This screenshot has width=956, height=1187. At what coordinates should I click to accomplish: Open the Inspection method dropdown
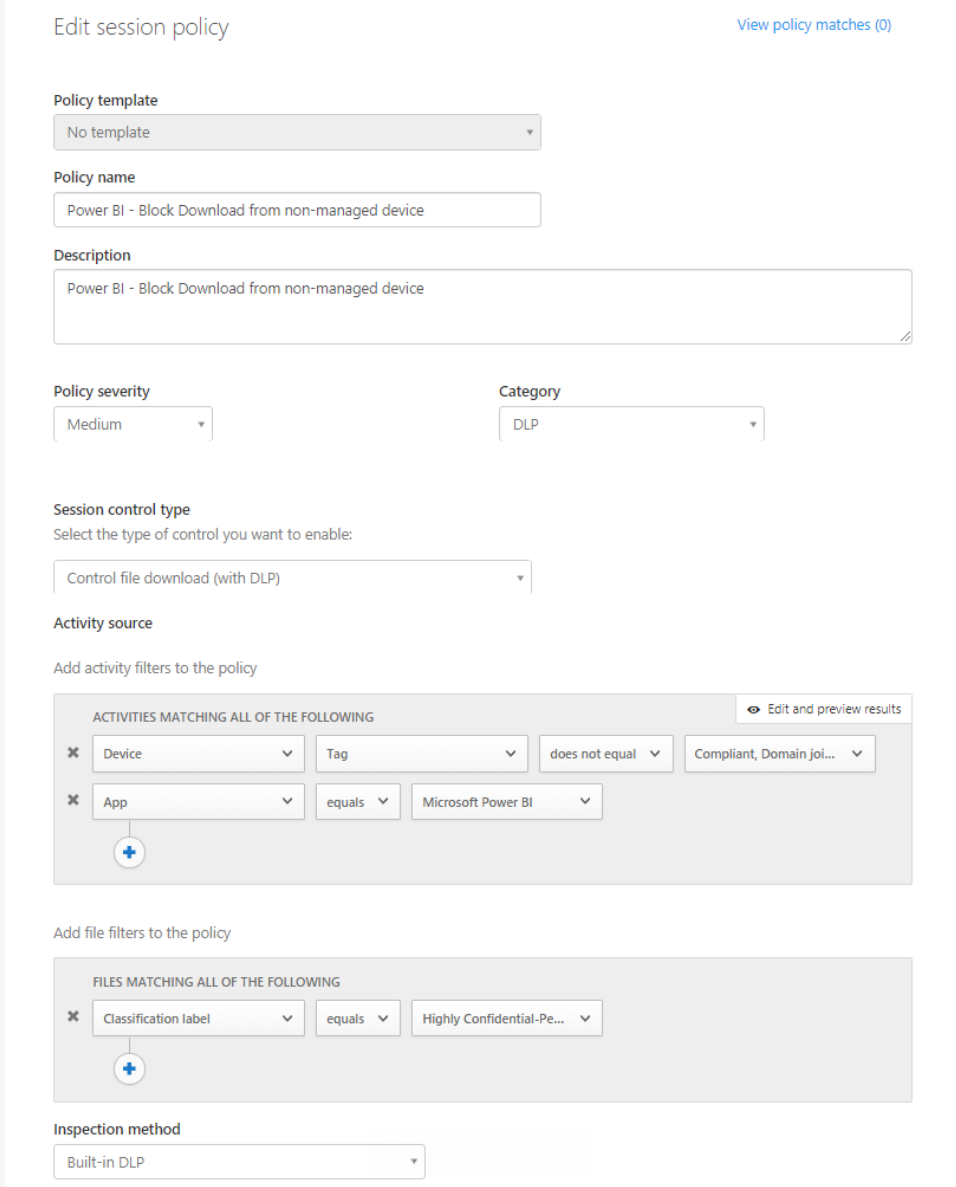(x=239, y=1161)
